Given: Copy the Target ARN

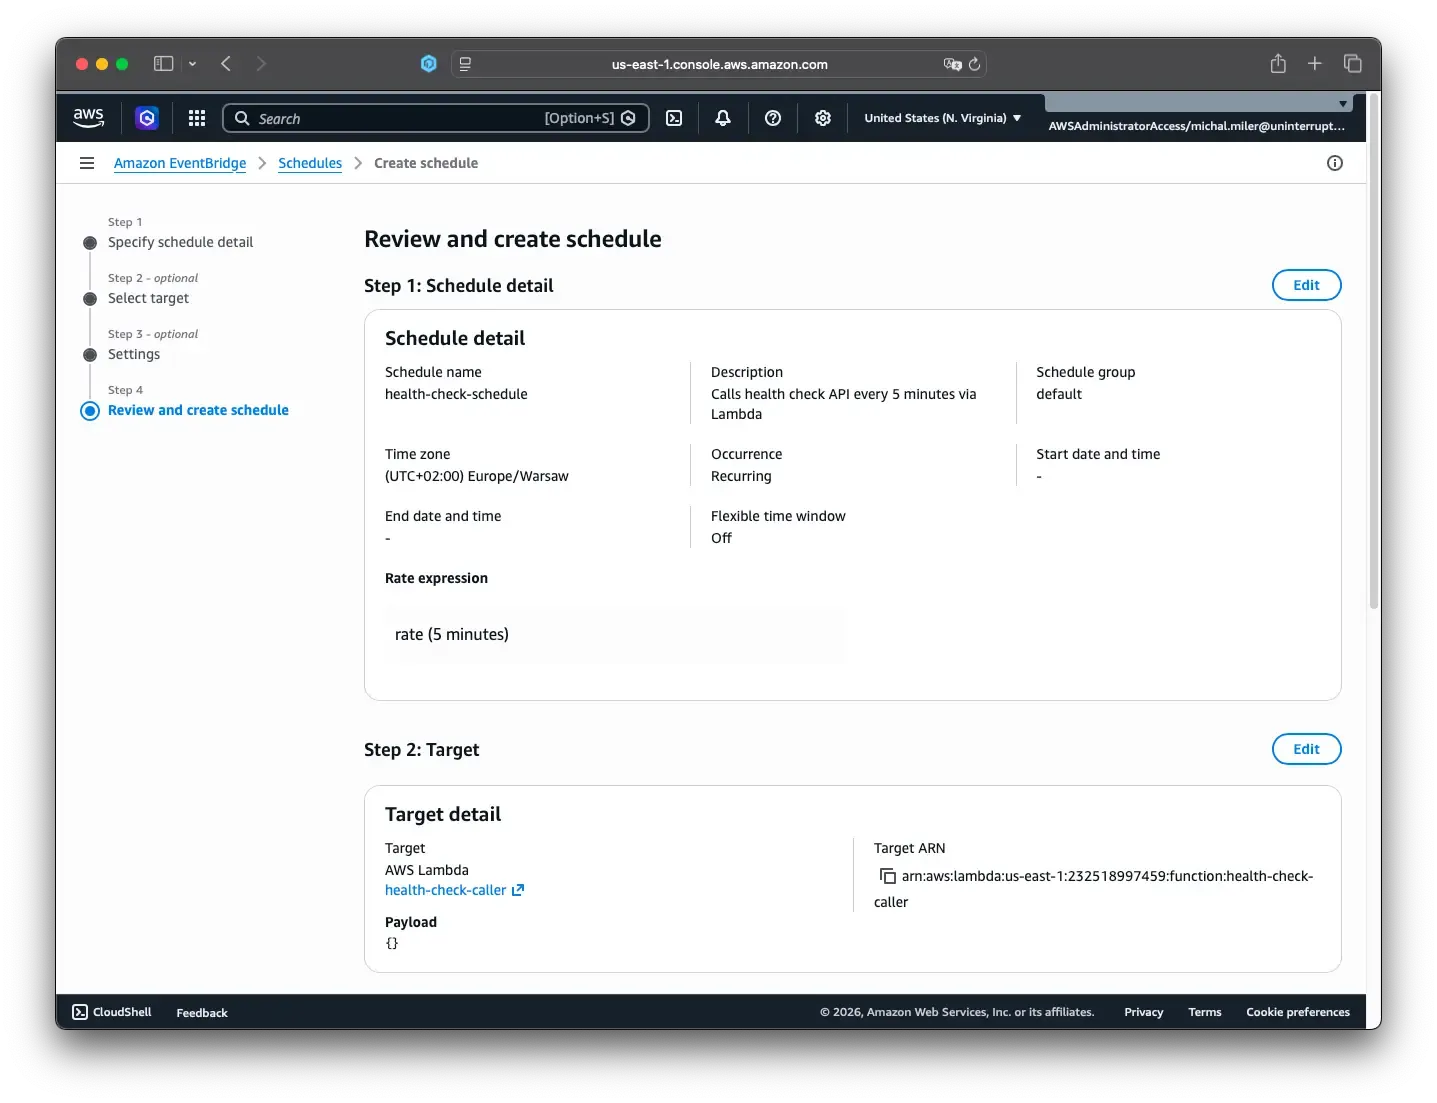Looking at the screenshot, I should coord(887,876).
